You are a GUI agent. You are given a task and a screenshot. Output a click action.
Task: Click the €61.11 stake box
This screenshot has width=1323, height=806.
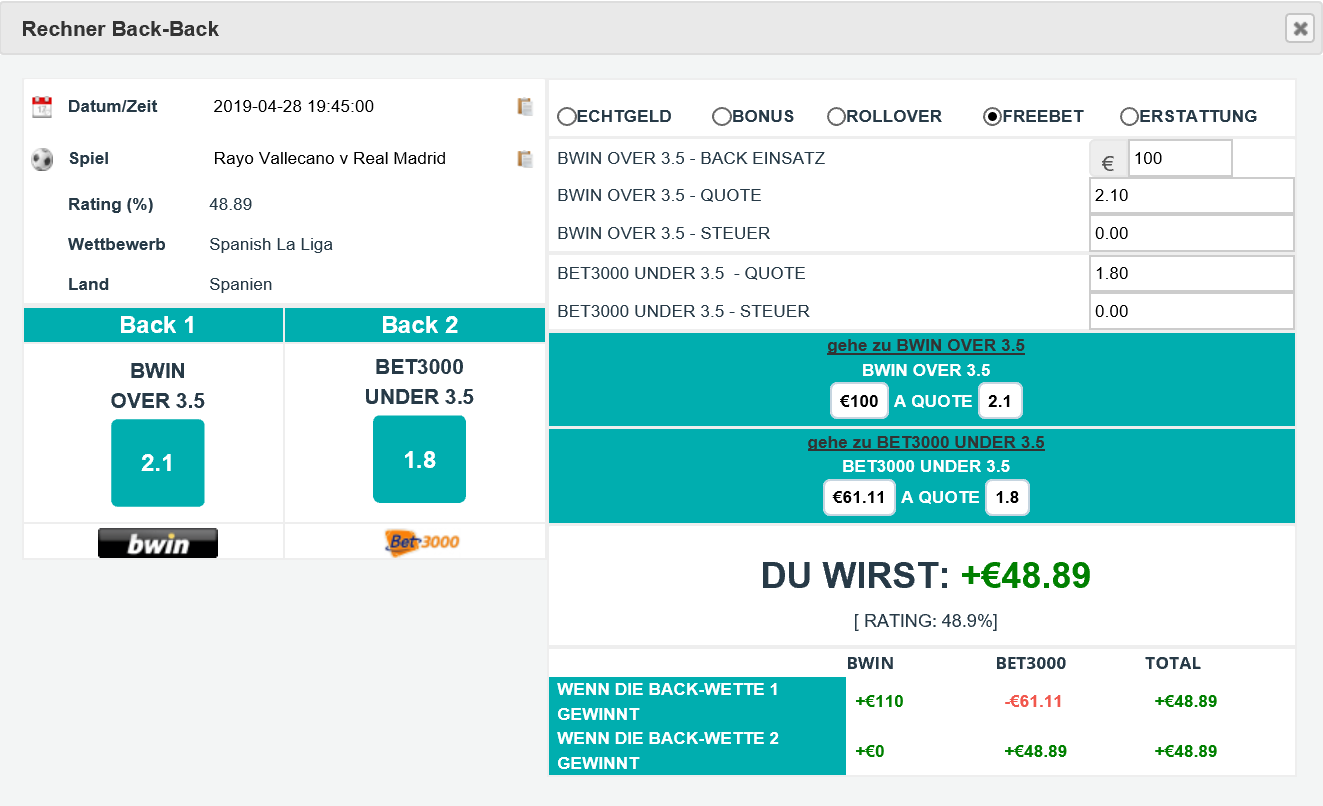(860, 497)
